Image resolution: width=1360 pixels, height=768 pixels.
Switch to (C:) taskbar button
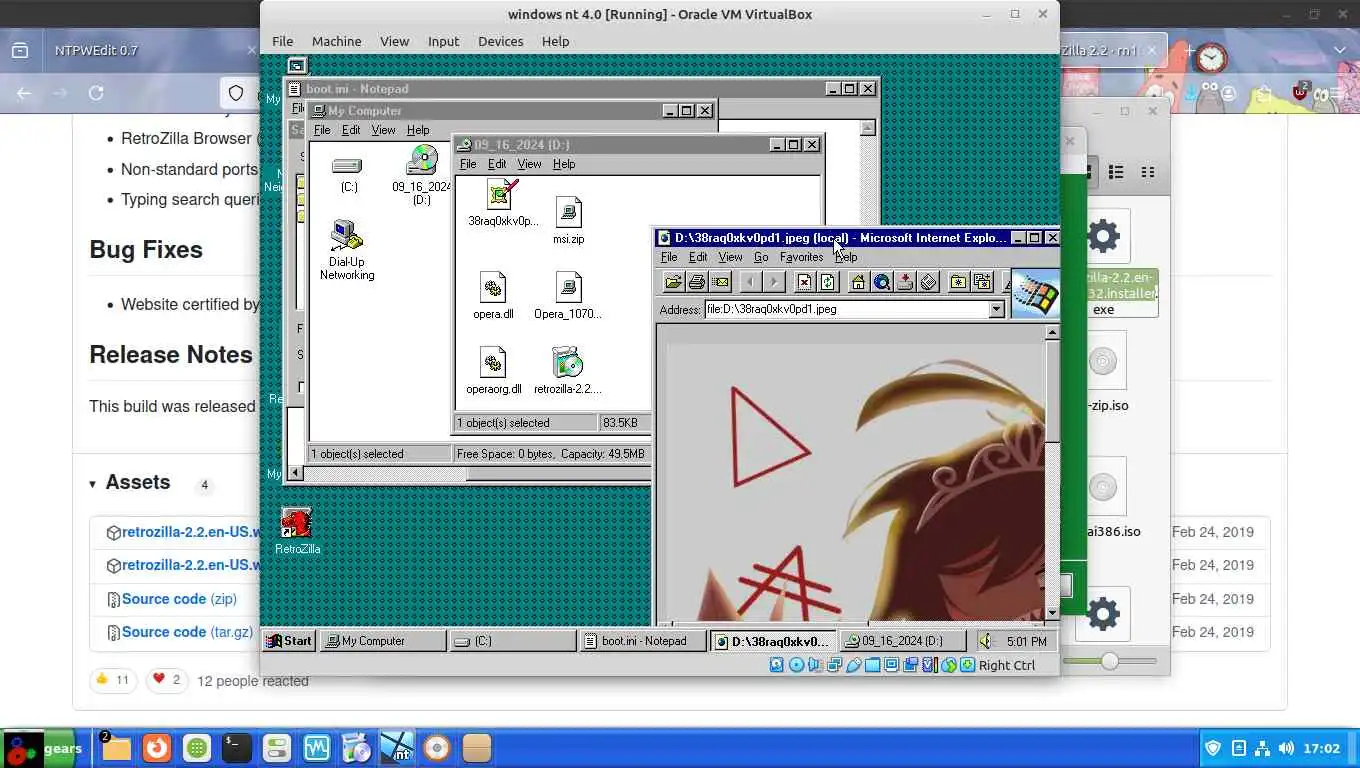(x=512, y=641)
